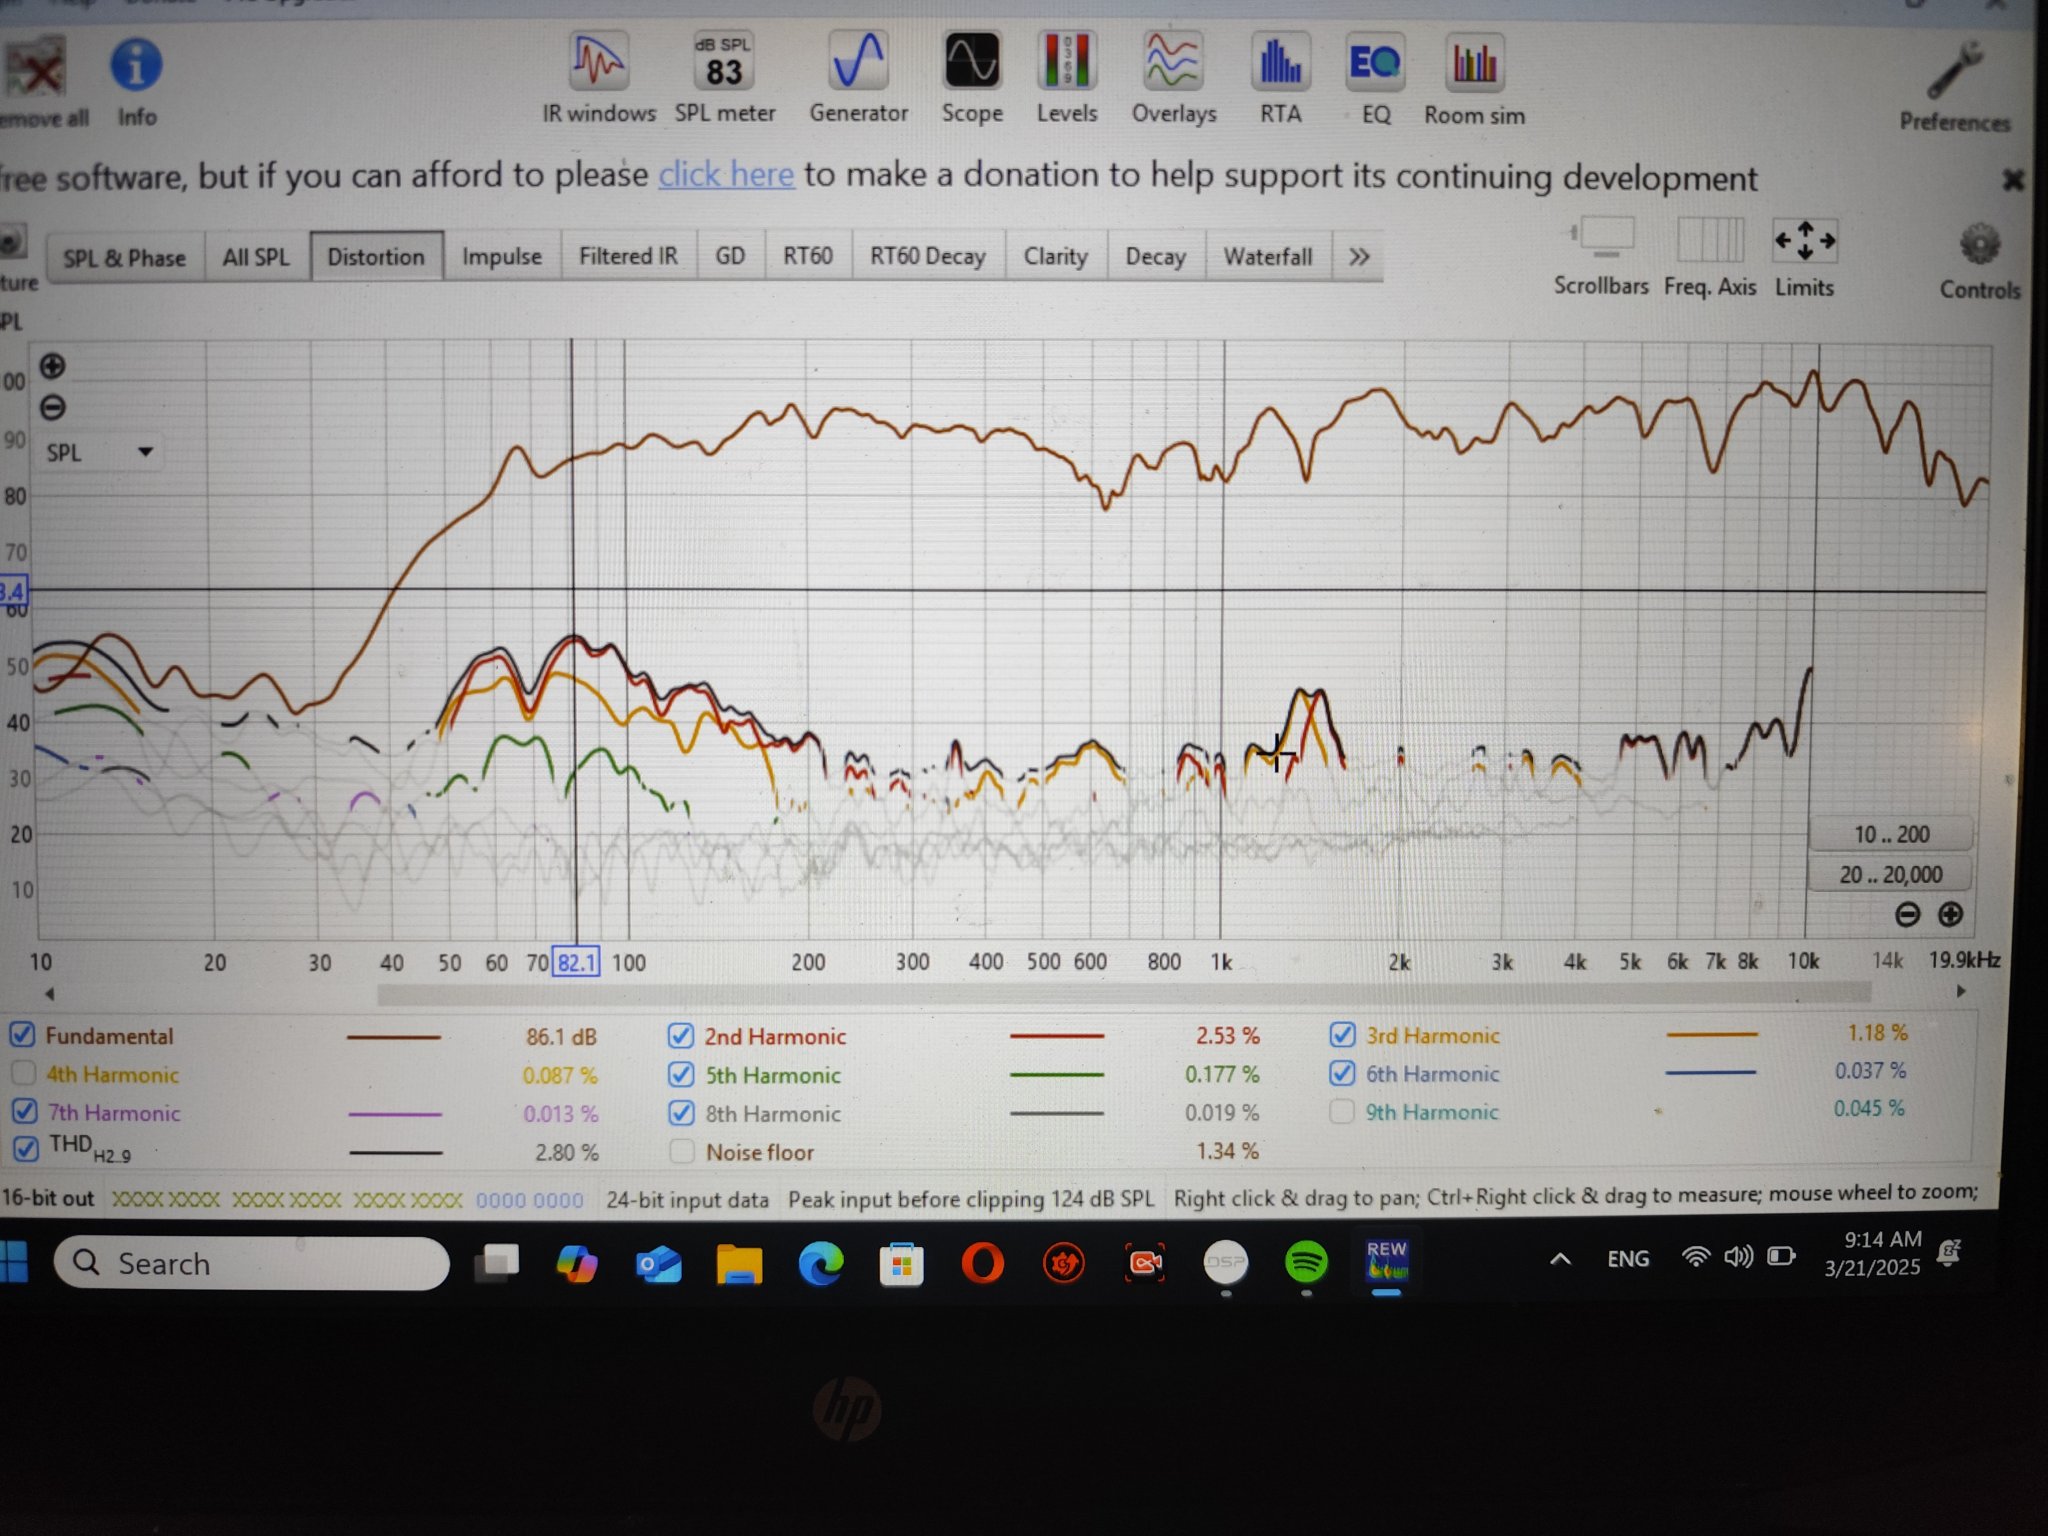Screen dimensions: 2048x1536
Task: Toggle the 2nd Harmonic checkbox
Action: (681, 1035)
